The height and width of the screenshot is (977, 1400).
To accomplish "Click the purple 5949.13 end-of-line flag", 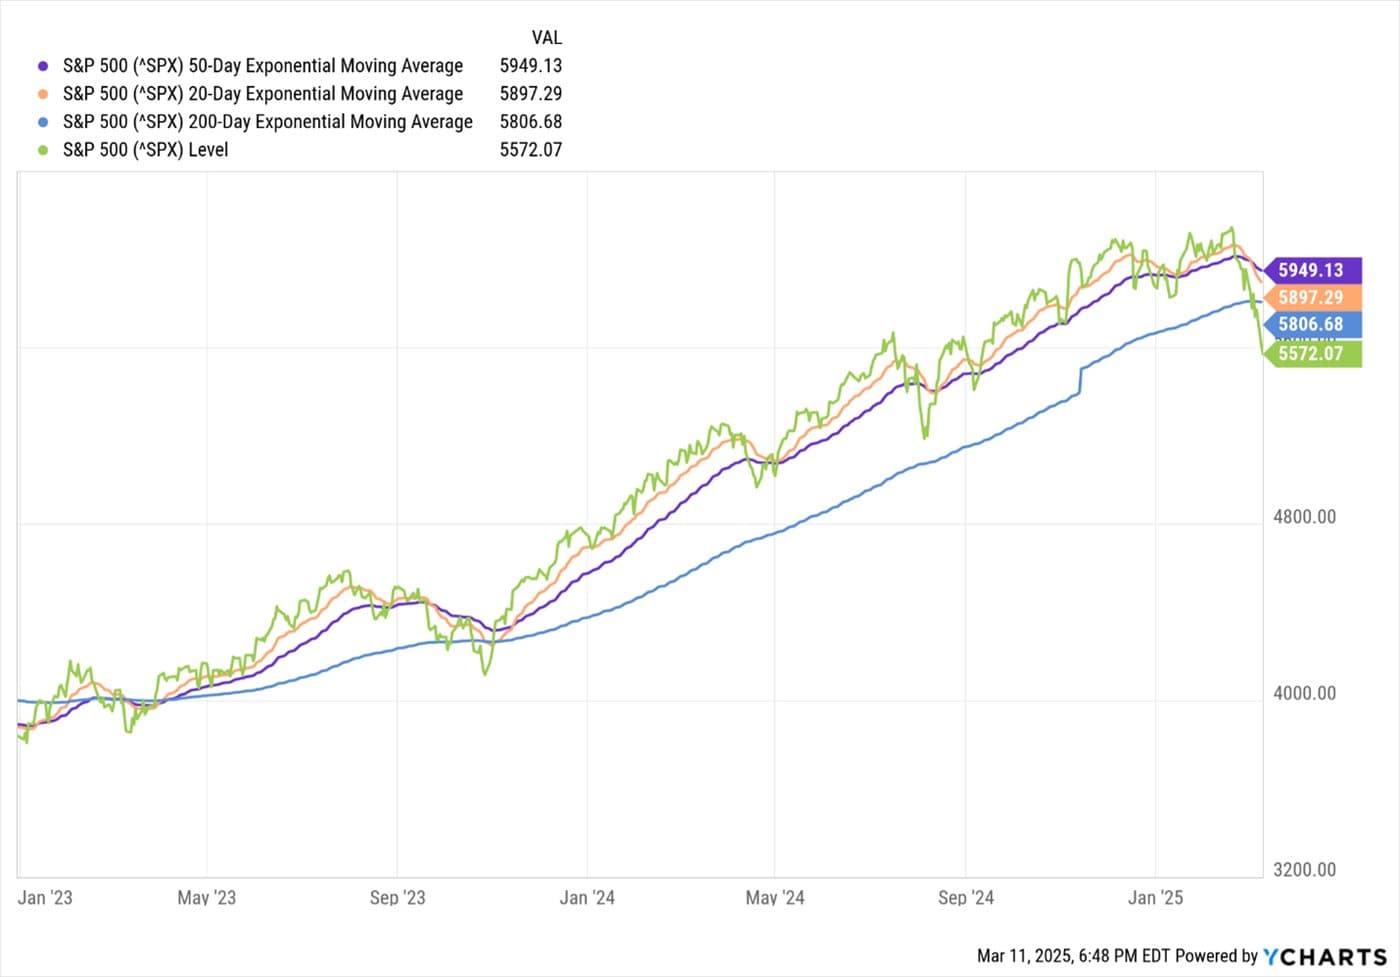I will (1313, 270).
